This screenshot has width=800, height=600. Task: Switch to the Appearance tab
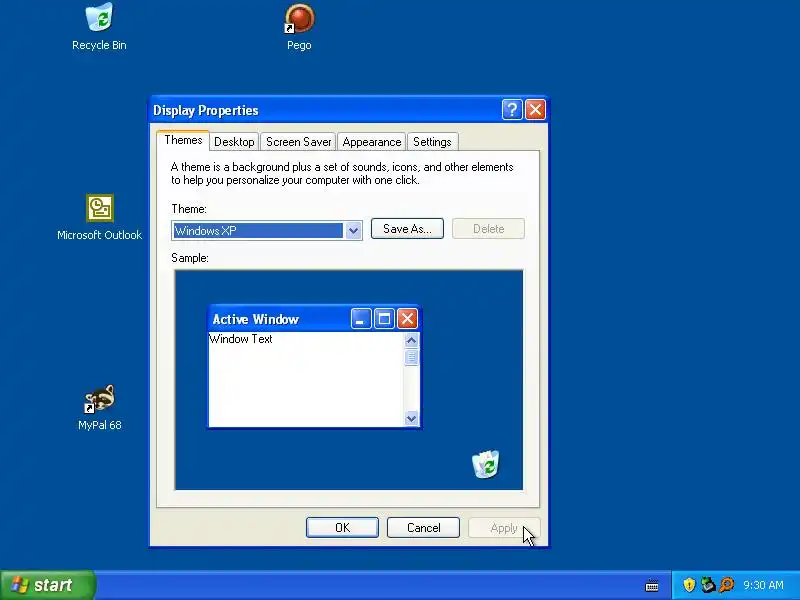pos(371,142)
